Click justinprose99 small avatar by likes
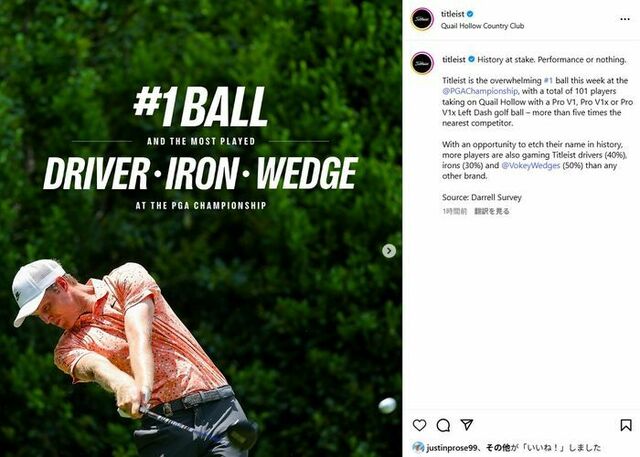The height and width of the screenshot is (457, 640). click(x=418, y=448)
